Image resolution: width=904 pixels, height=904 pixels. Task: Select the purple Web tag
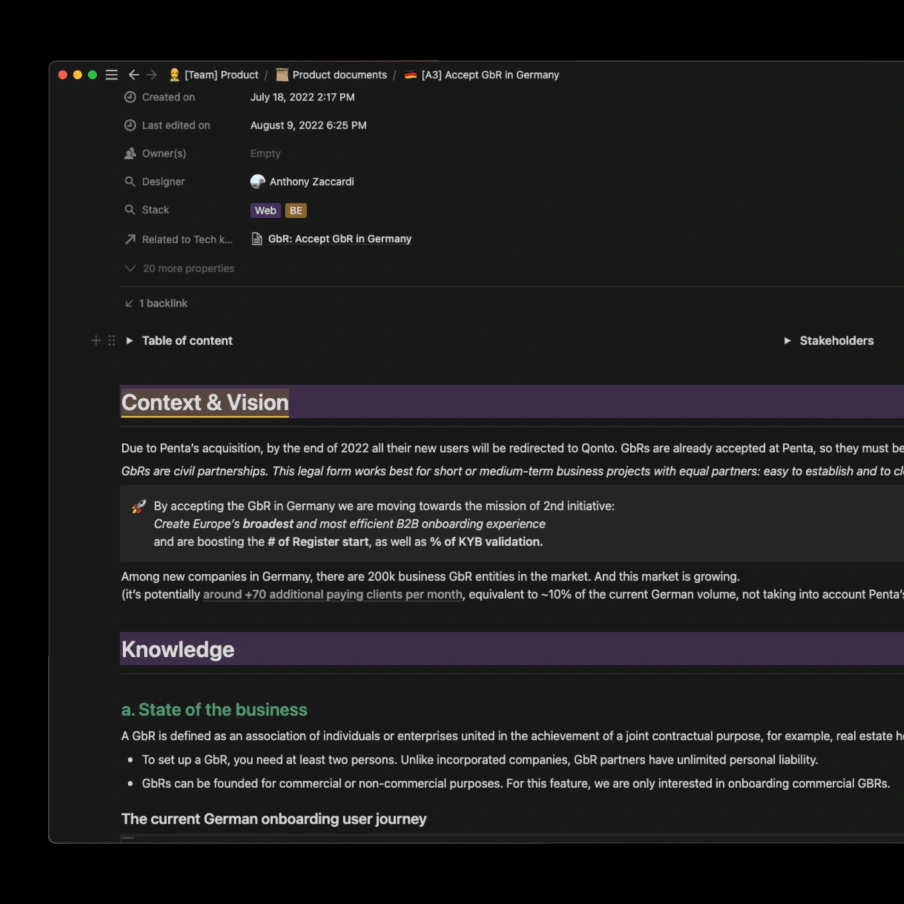[265, 210]
